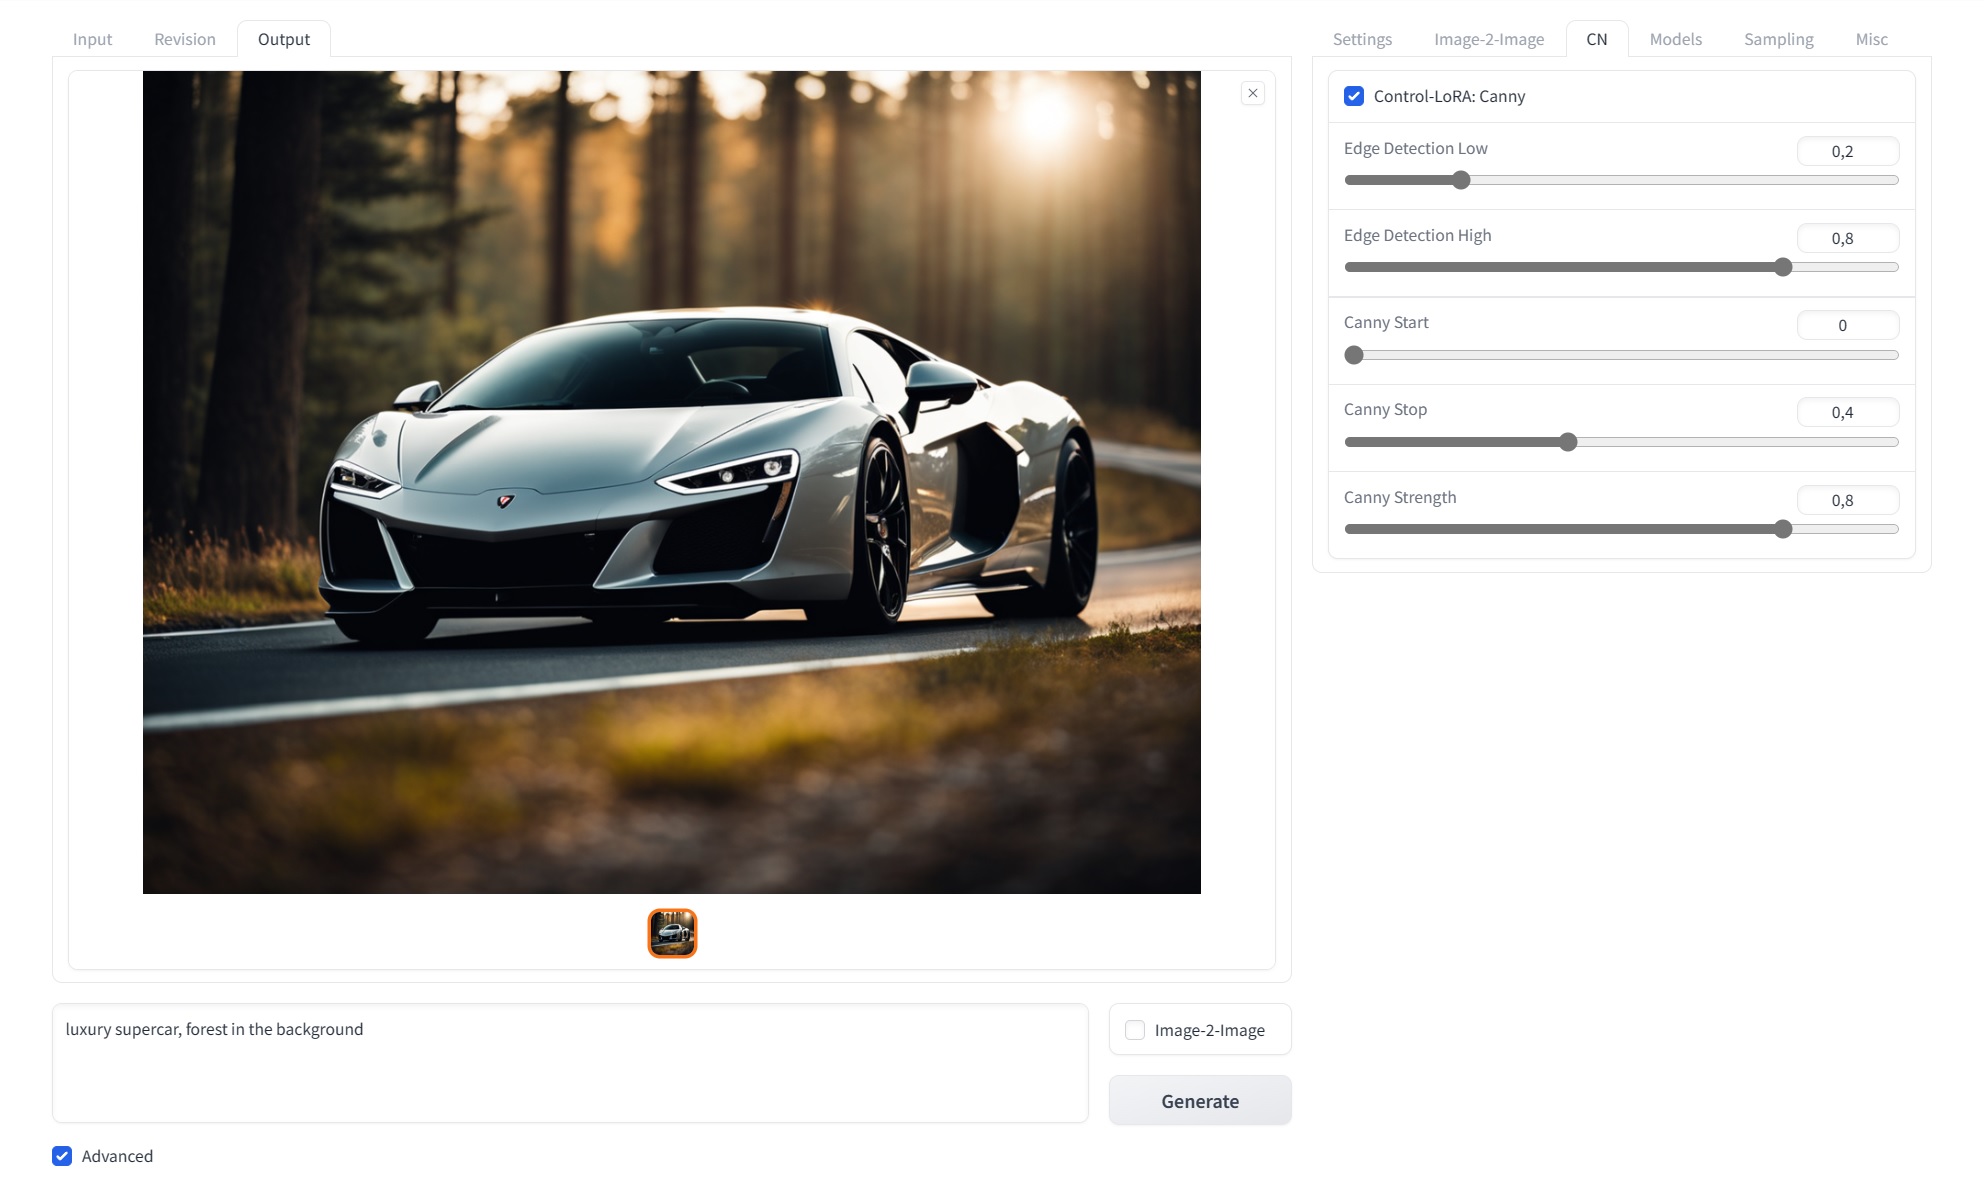1984x1204 pixels.
Task: Switch to the Input tab
Action: tap(92, 39)
